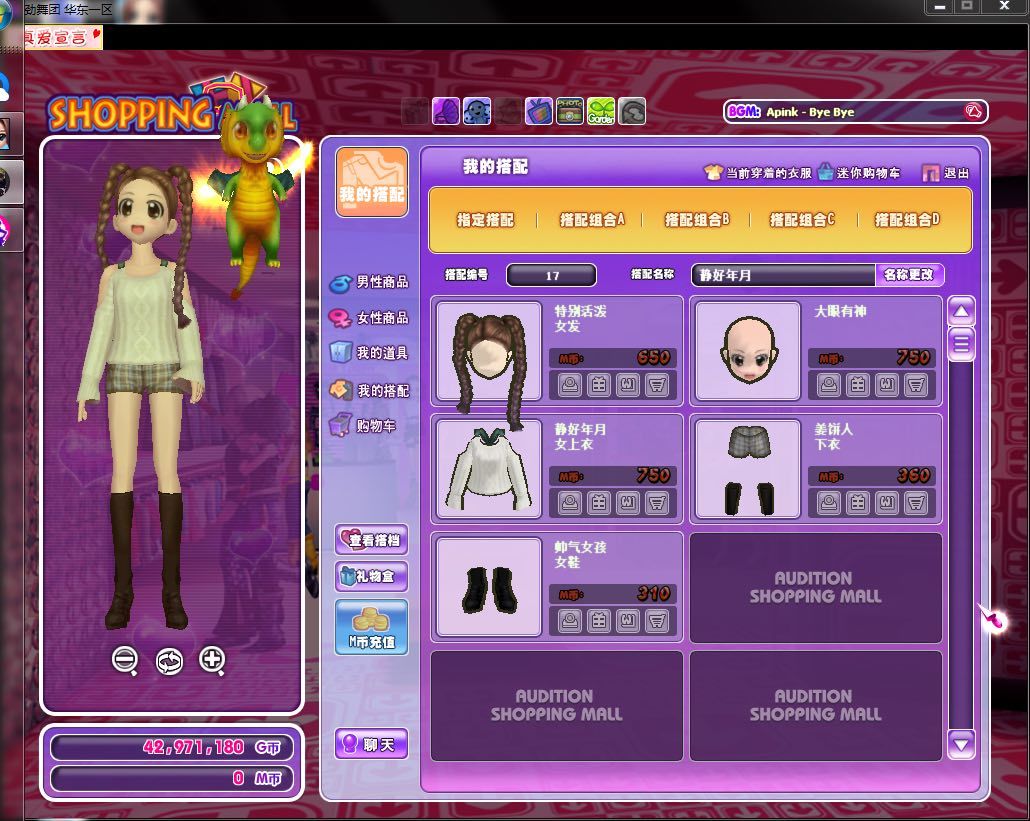The image size is (1030, 821).
Task: Select the white sweater thumbnail of 静好年月
Action: (x=489, y=469)
